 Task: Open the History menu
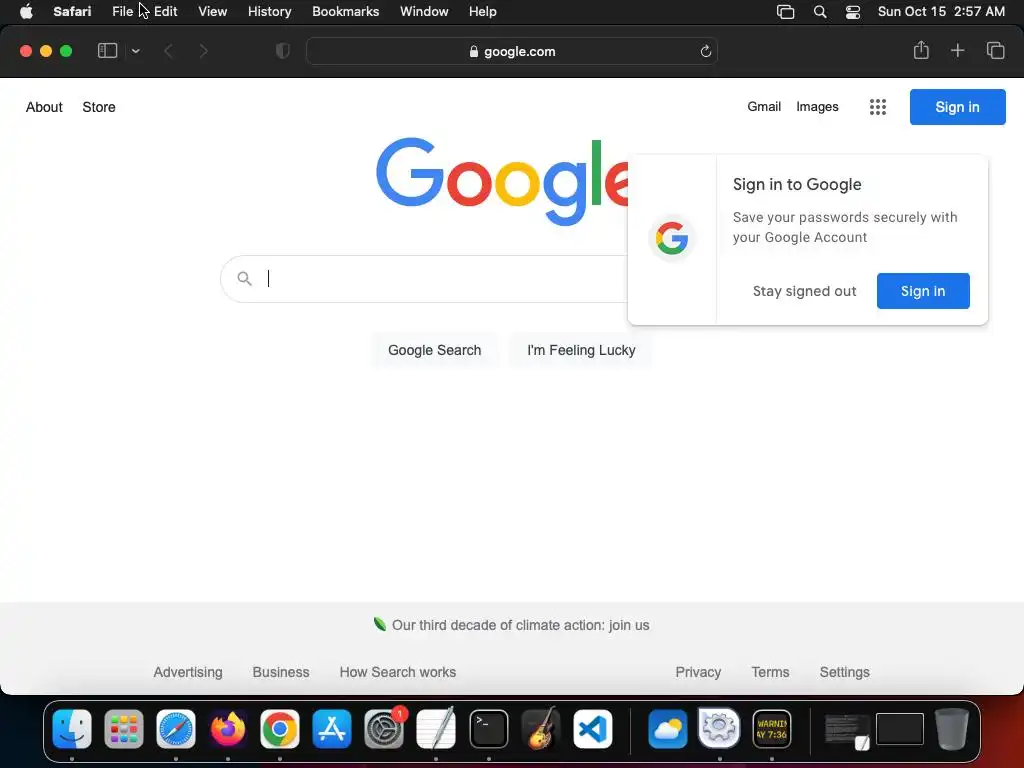click(x=269, y=12)
